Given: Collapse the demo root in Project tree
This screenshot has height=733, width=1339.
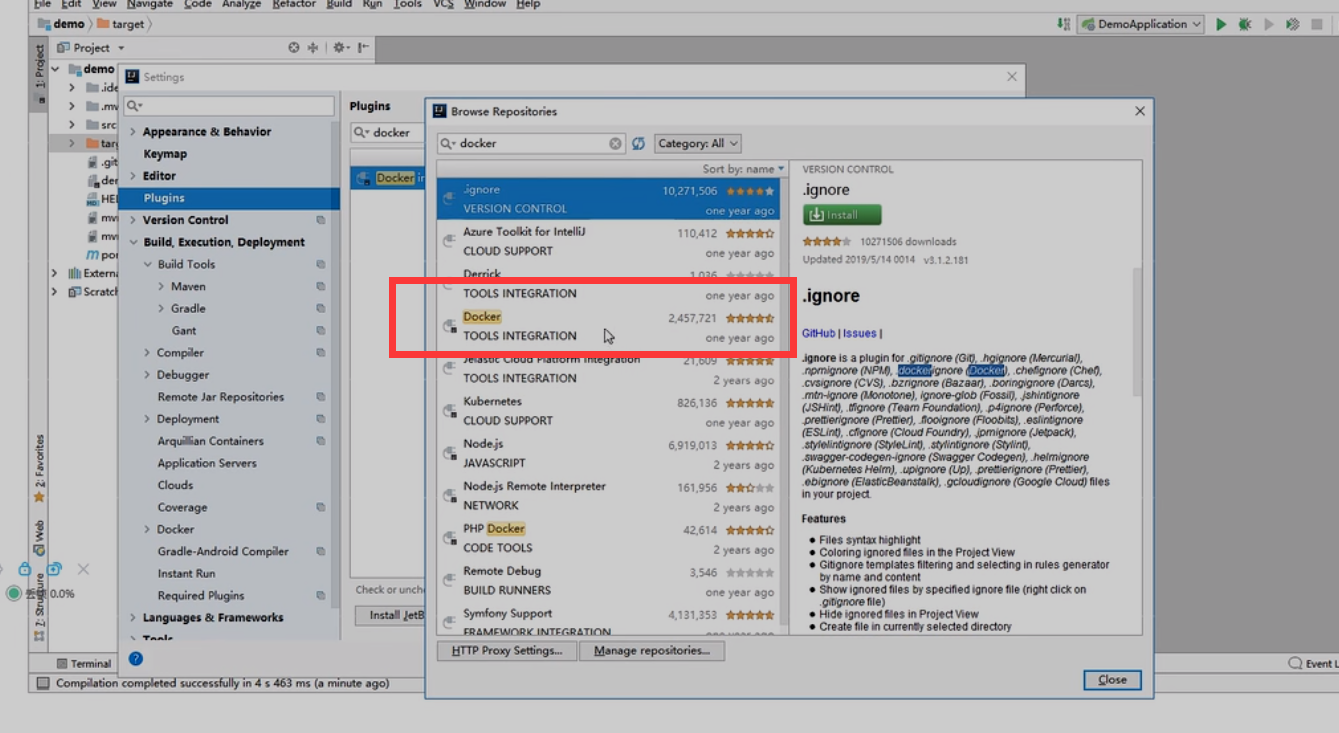Looking at the screenshot, I should (x=57, y=69).
